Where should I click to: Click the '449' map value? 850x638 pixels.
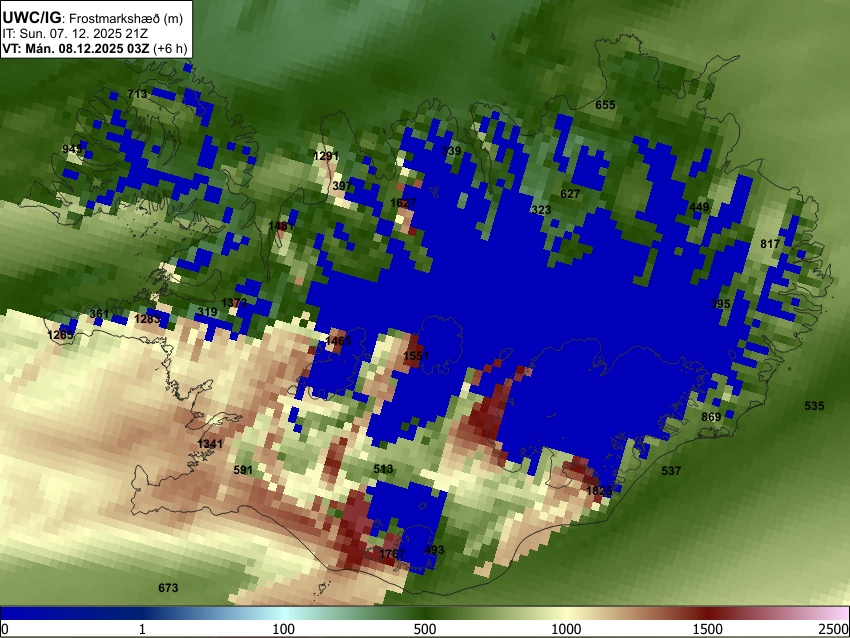(x=699, y=207)
